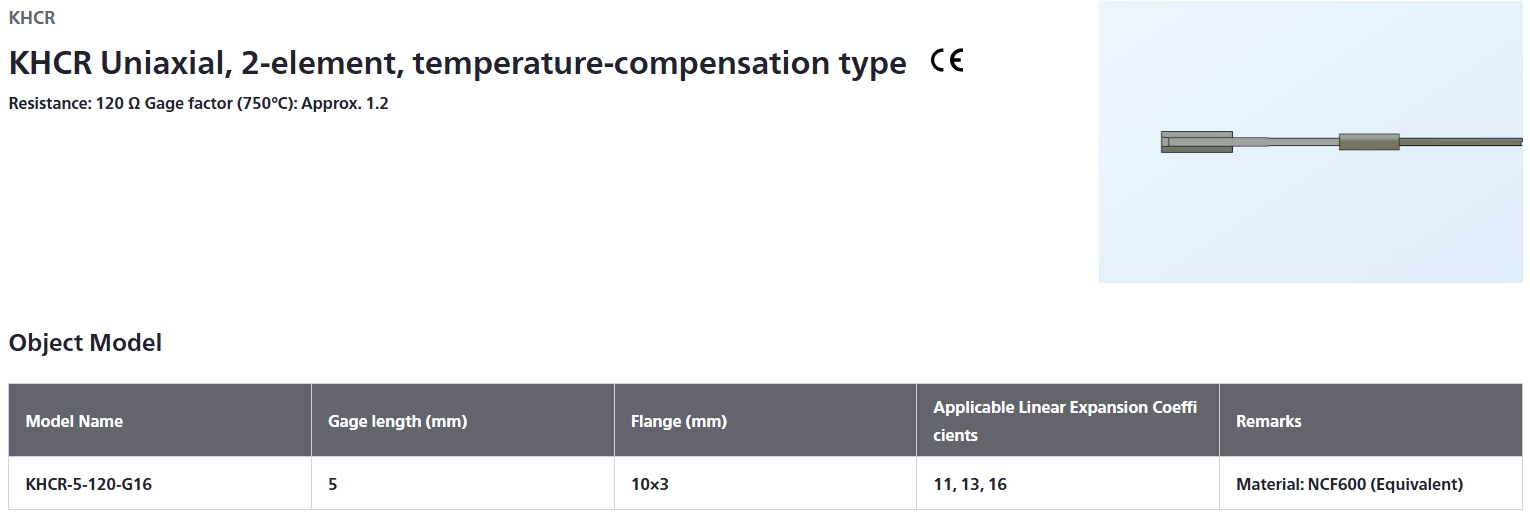Click the Model Name column header

coord(160,421)
